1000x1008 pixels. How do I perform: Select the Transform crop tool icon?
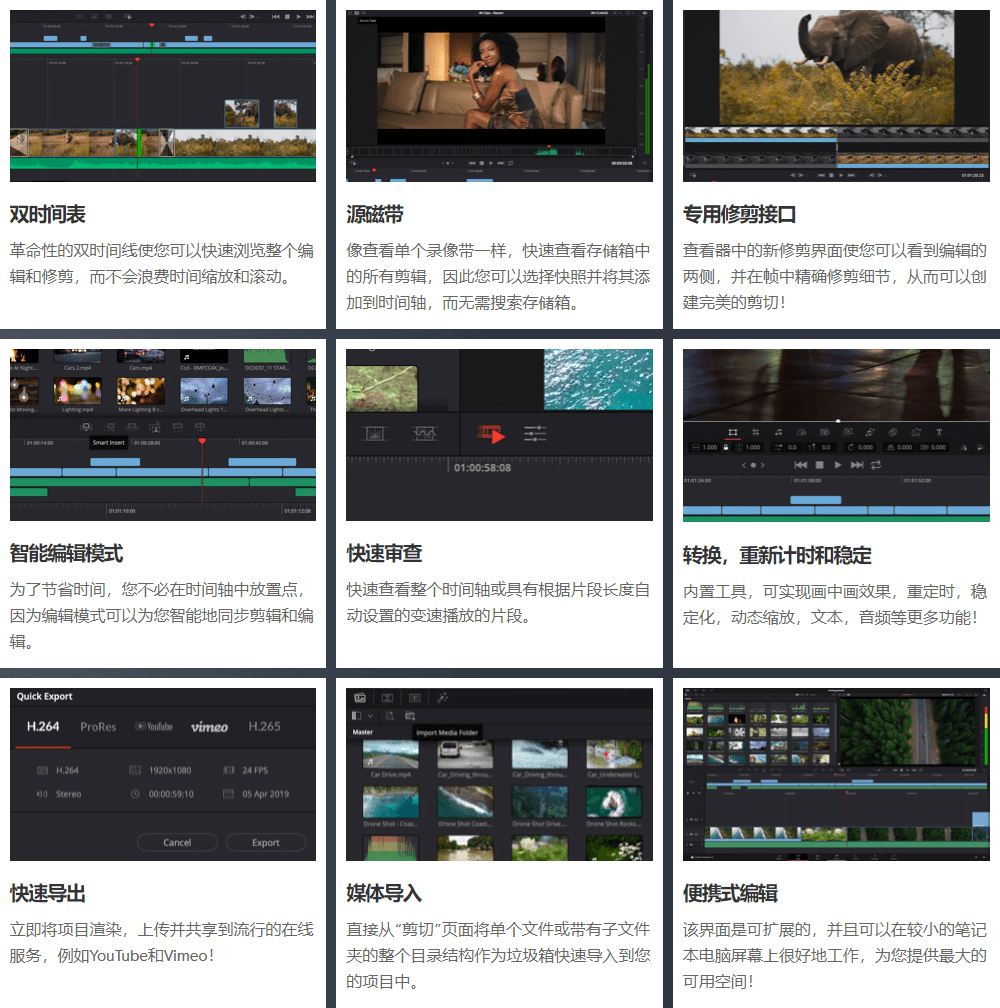[x=732, y=432]
